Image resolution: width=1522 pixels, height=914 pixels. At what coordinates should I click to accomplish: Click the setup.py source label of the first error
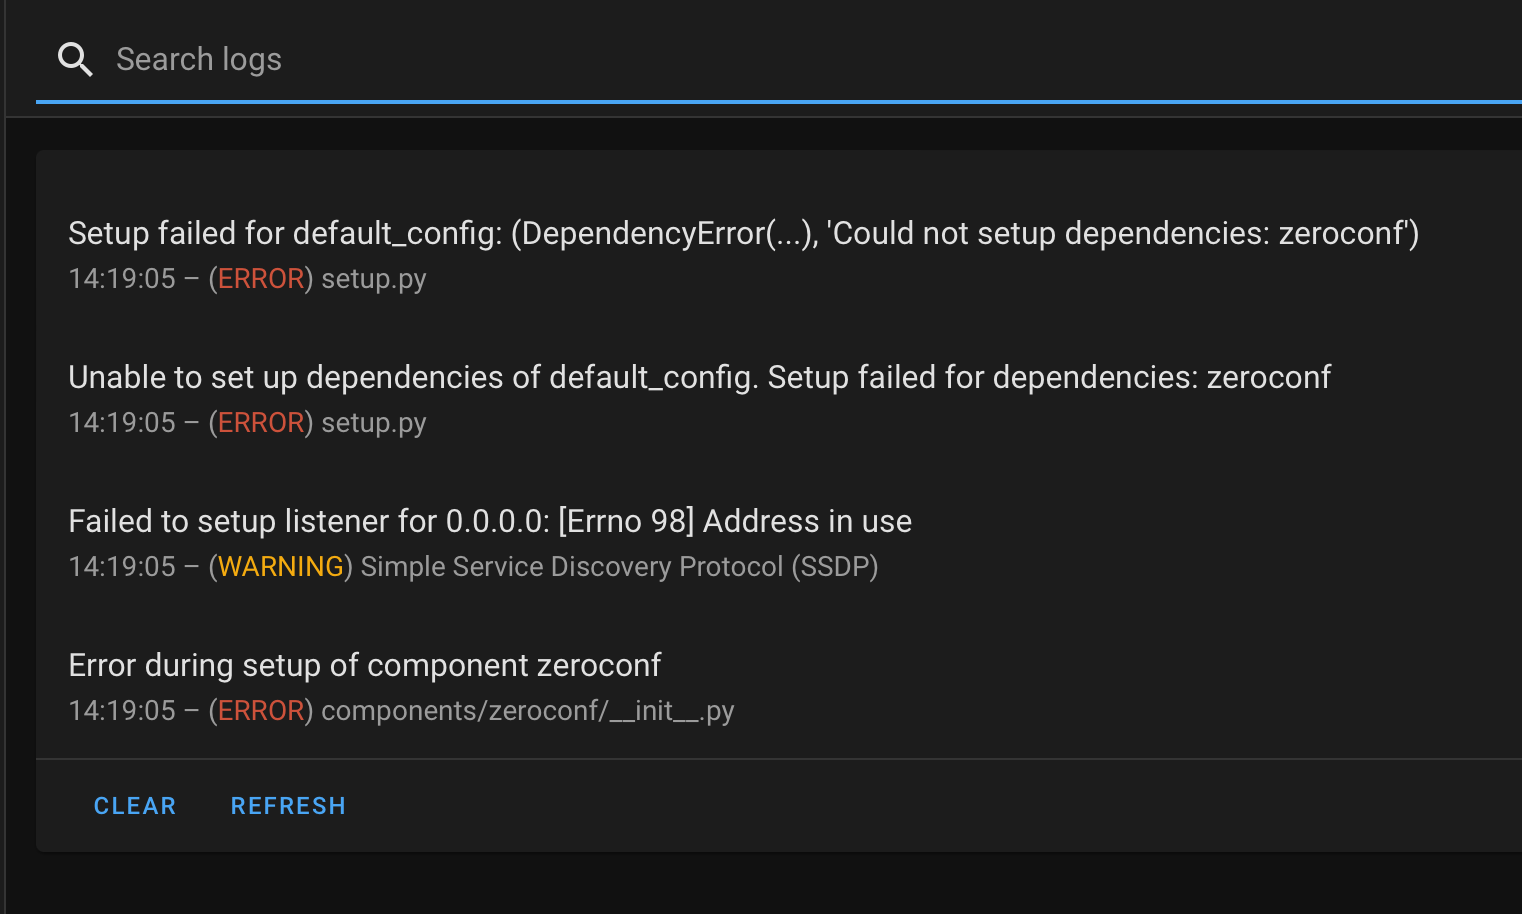[373, 278]
